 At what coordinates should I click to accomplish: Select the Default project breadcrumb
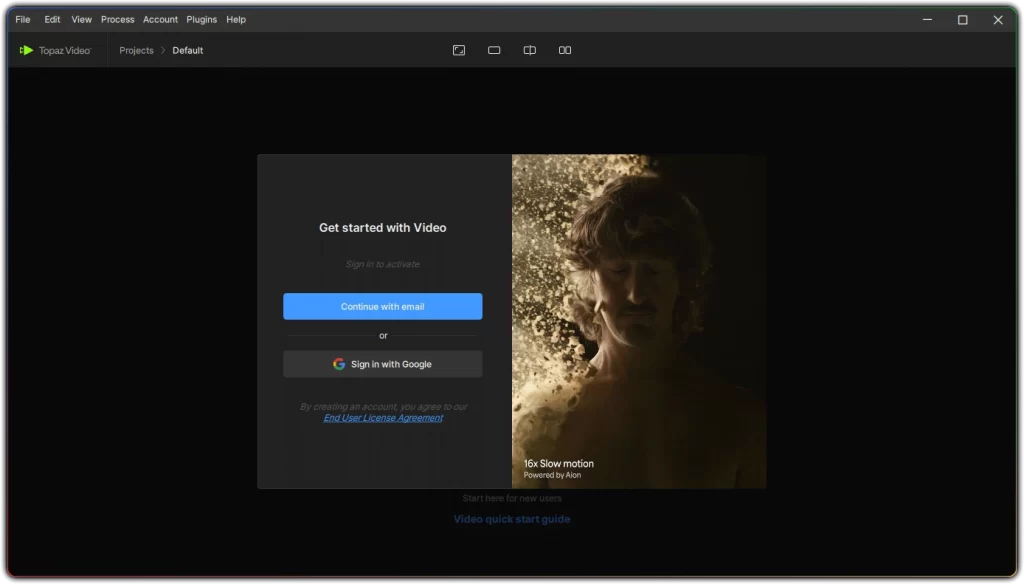click(188, 50)
